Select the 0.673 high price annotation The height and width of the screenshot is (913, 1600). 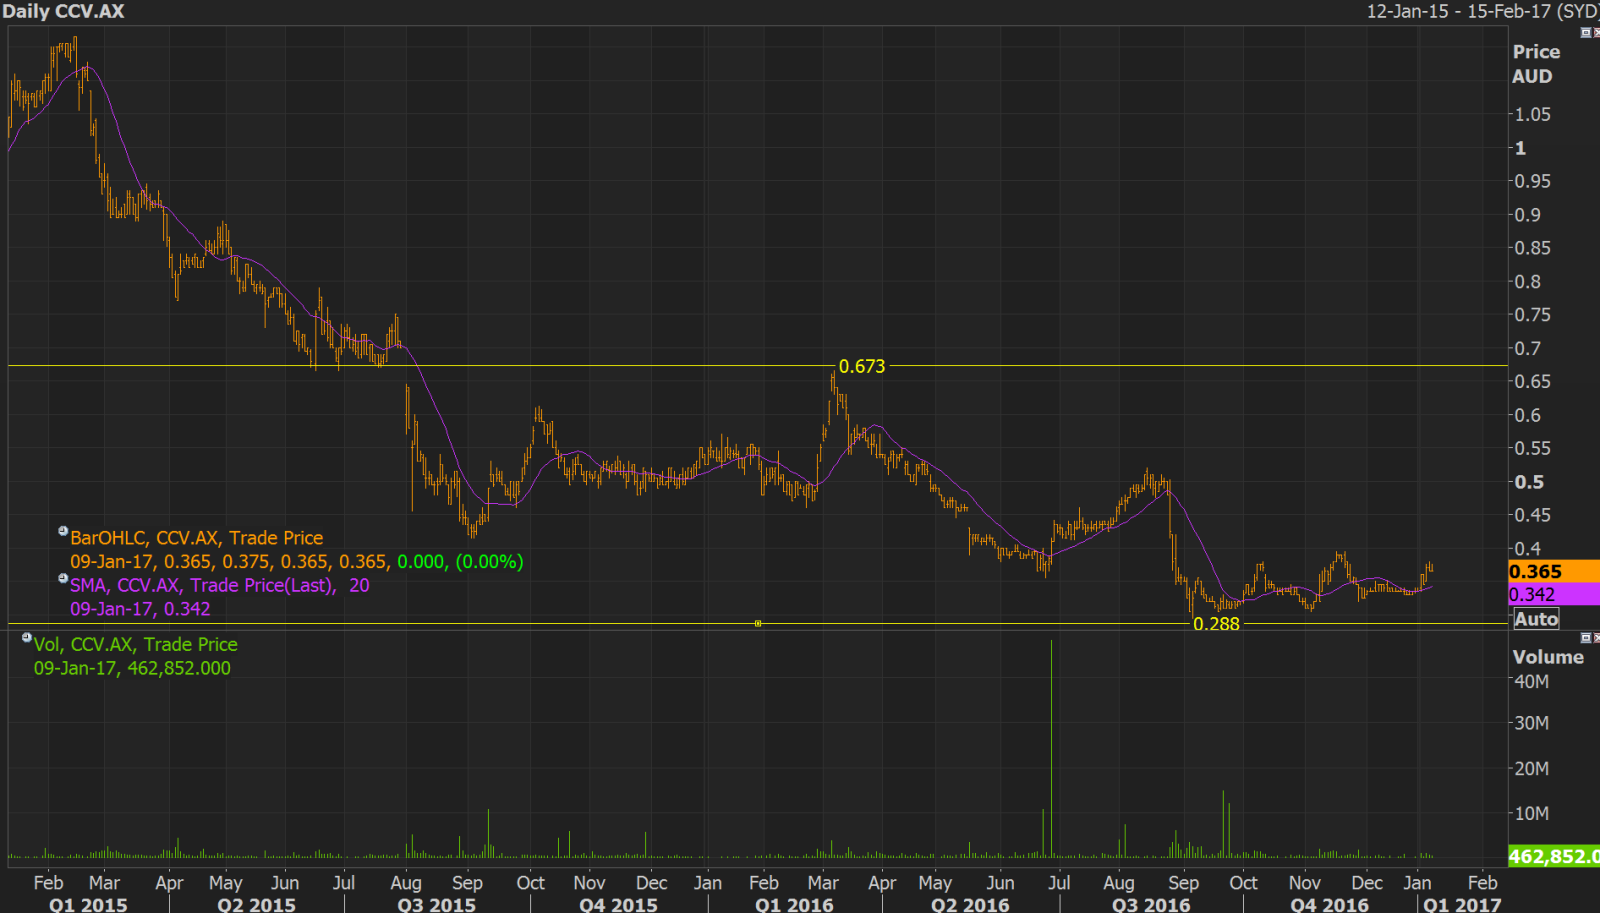[x=862, y=366]
